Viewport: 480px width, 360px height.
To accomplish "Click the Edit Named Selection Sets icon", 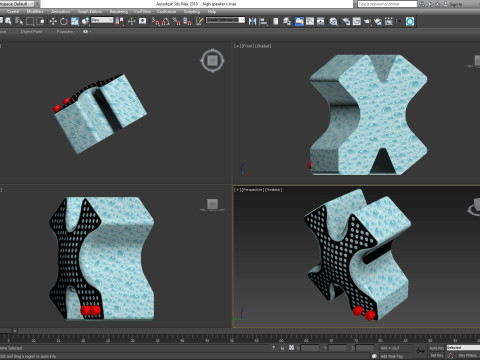I will point(199,22).
